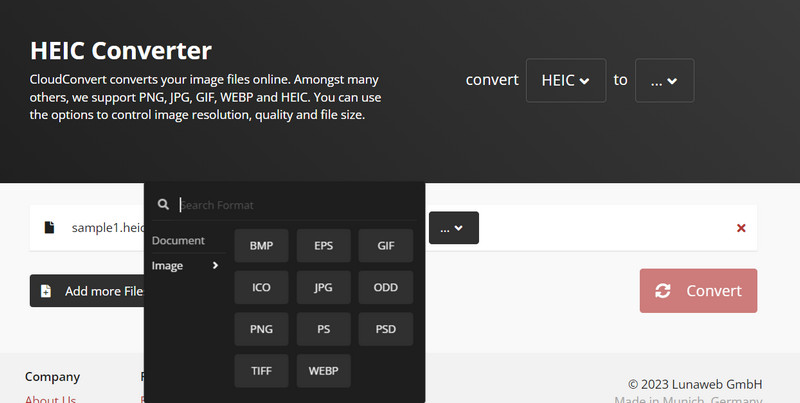
Task: Choose JPG as output format
Action: coord(323,288)
